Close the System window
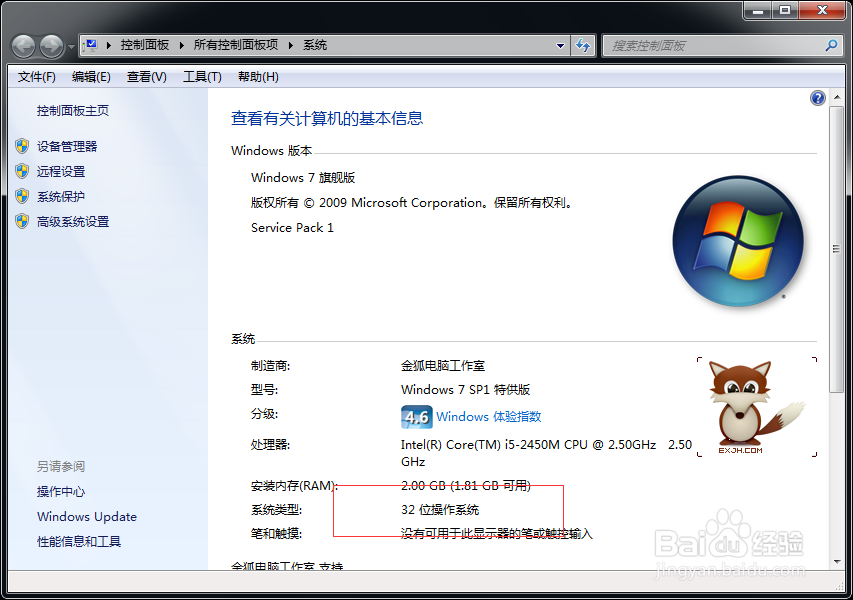Screen dimensions: 853x600 coord(823,10)
